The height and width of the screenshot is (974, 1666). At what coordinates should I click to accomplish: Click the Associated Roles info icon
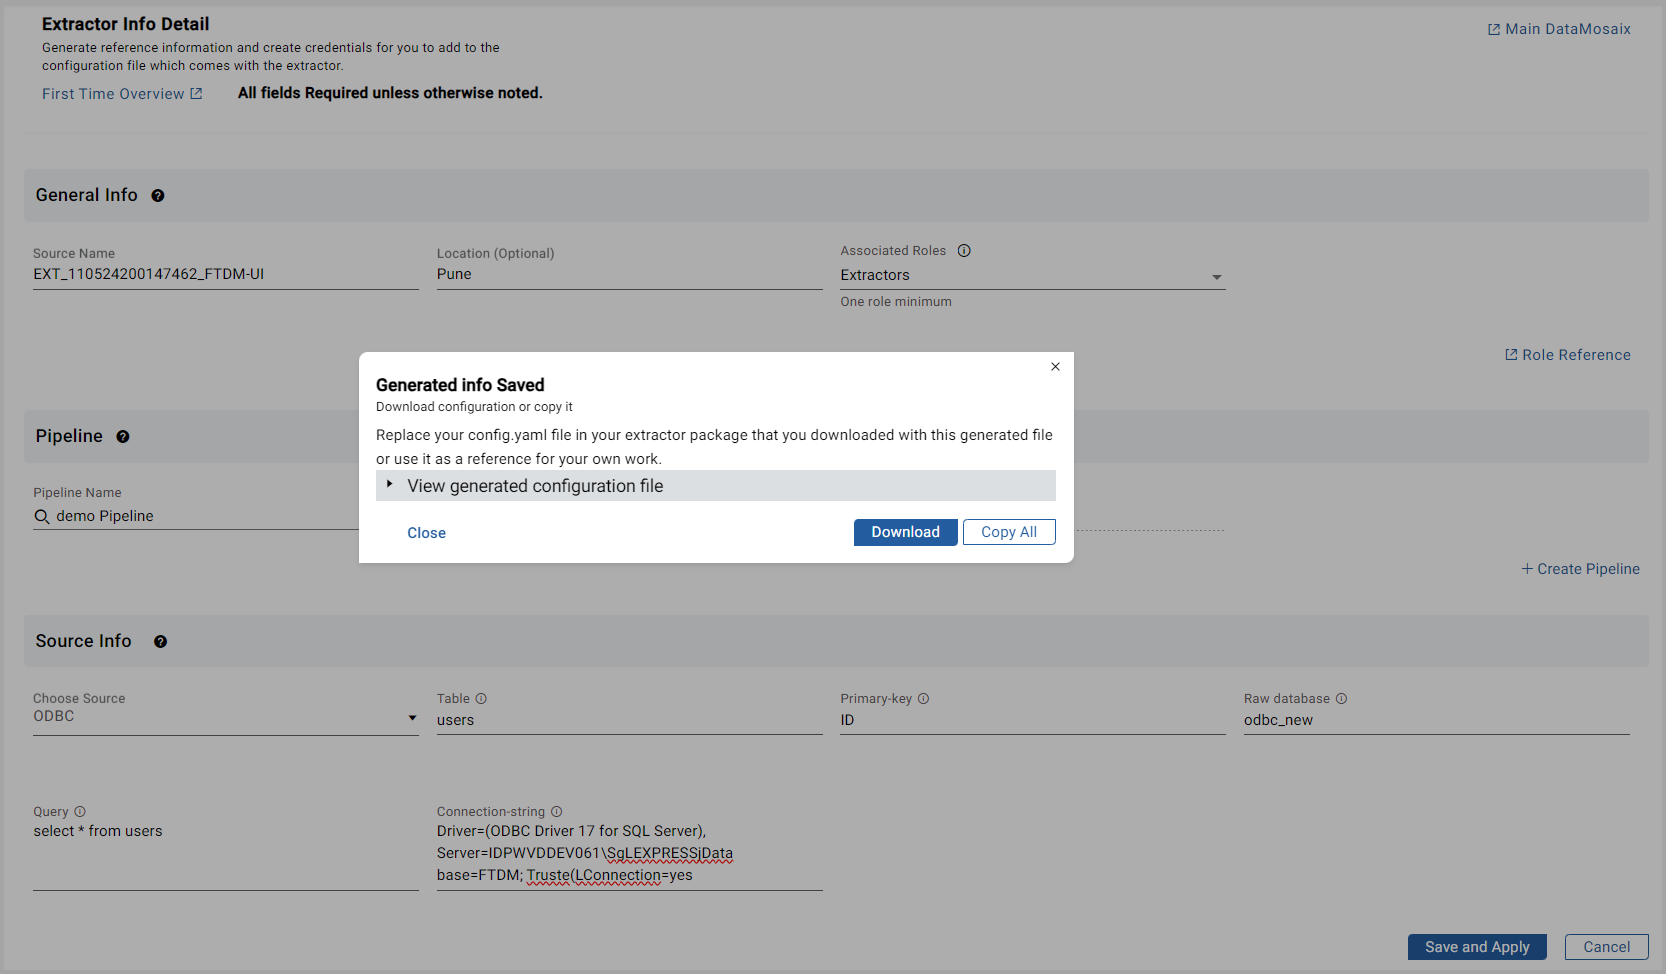964,251
